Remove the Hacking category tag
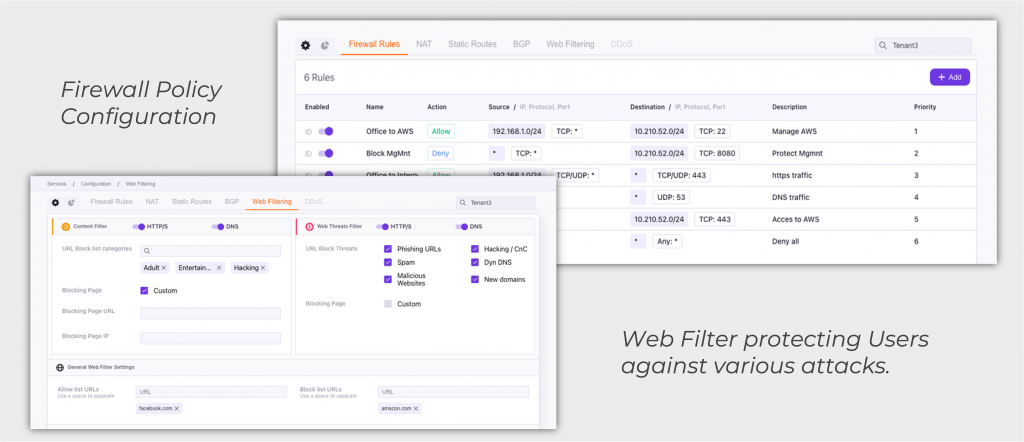Image resolution: width=1024 pixels, height=442 pixels. click(x=263, y=268)
